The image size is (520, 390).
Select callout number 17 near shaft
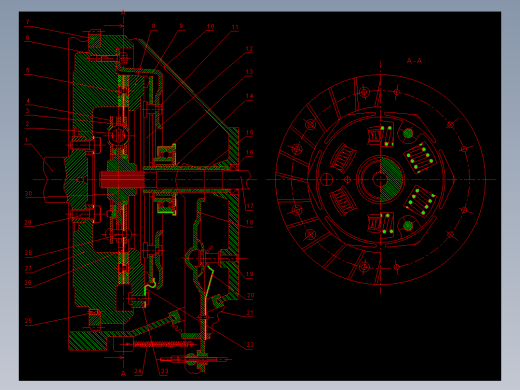point(249,206)
